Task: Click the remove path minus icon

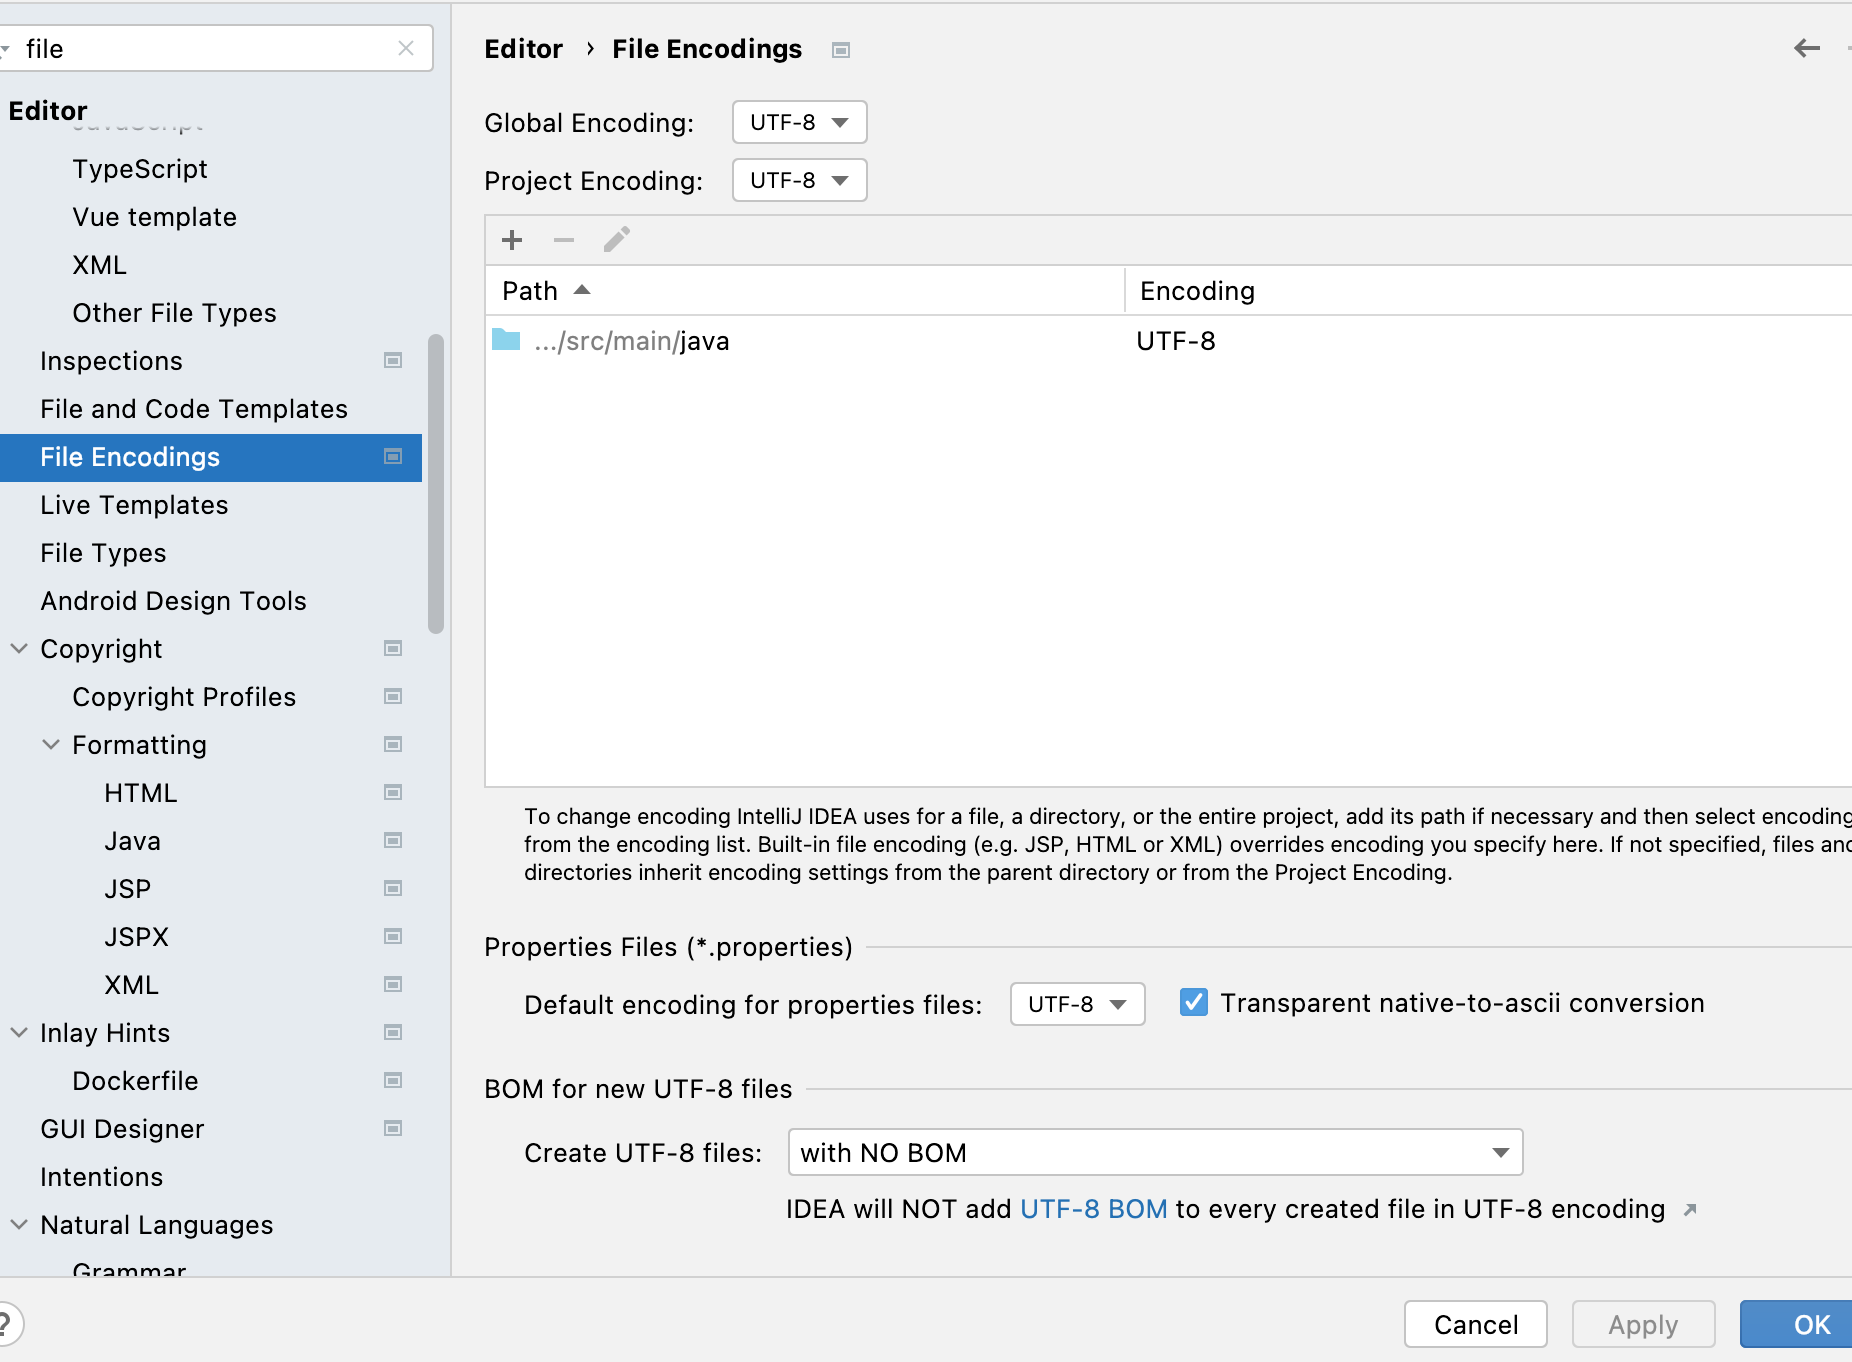Action: (x=564, y=240)
